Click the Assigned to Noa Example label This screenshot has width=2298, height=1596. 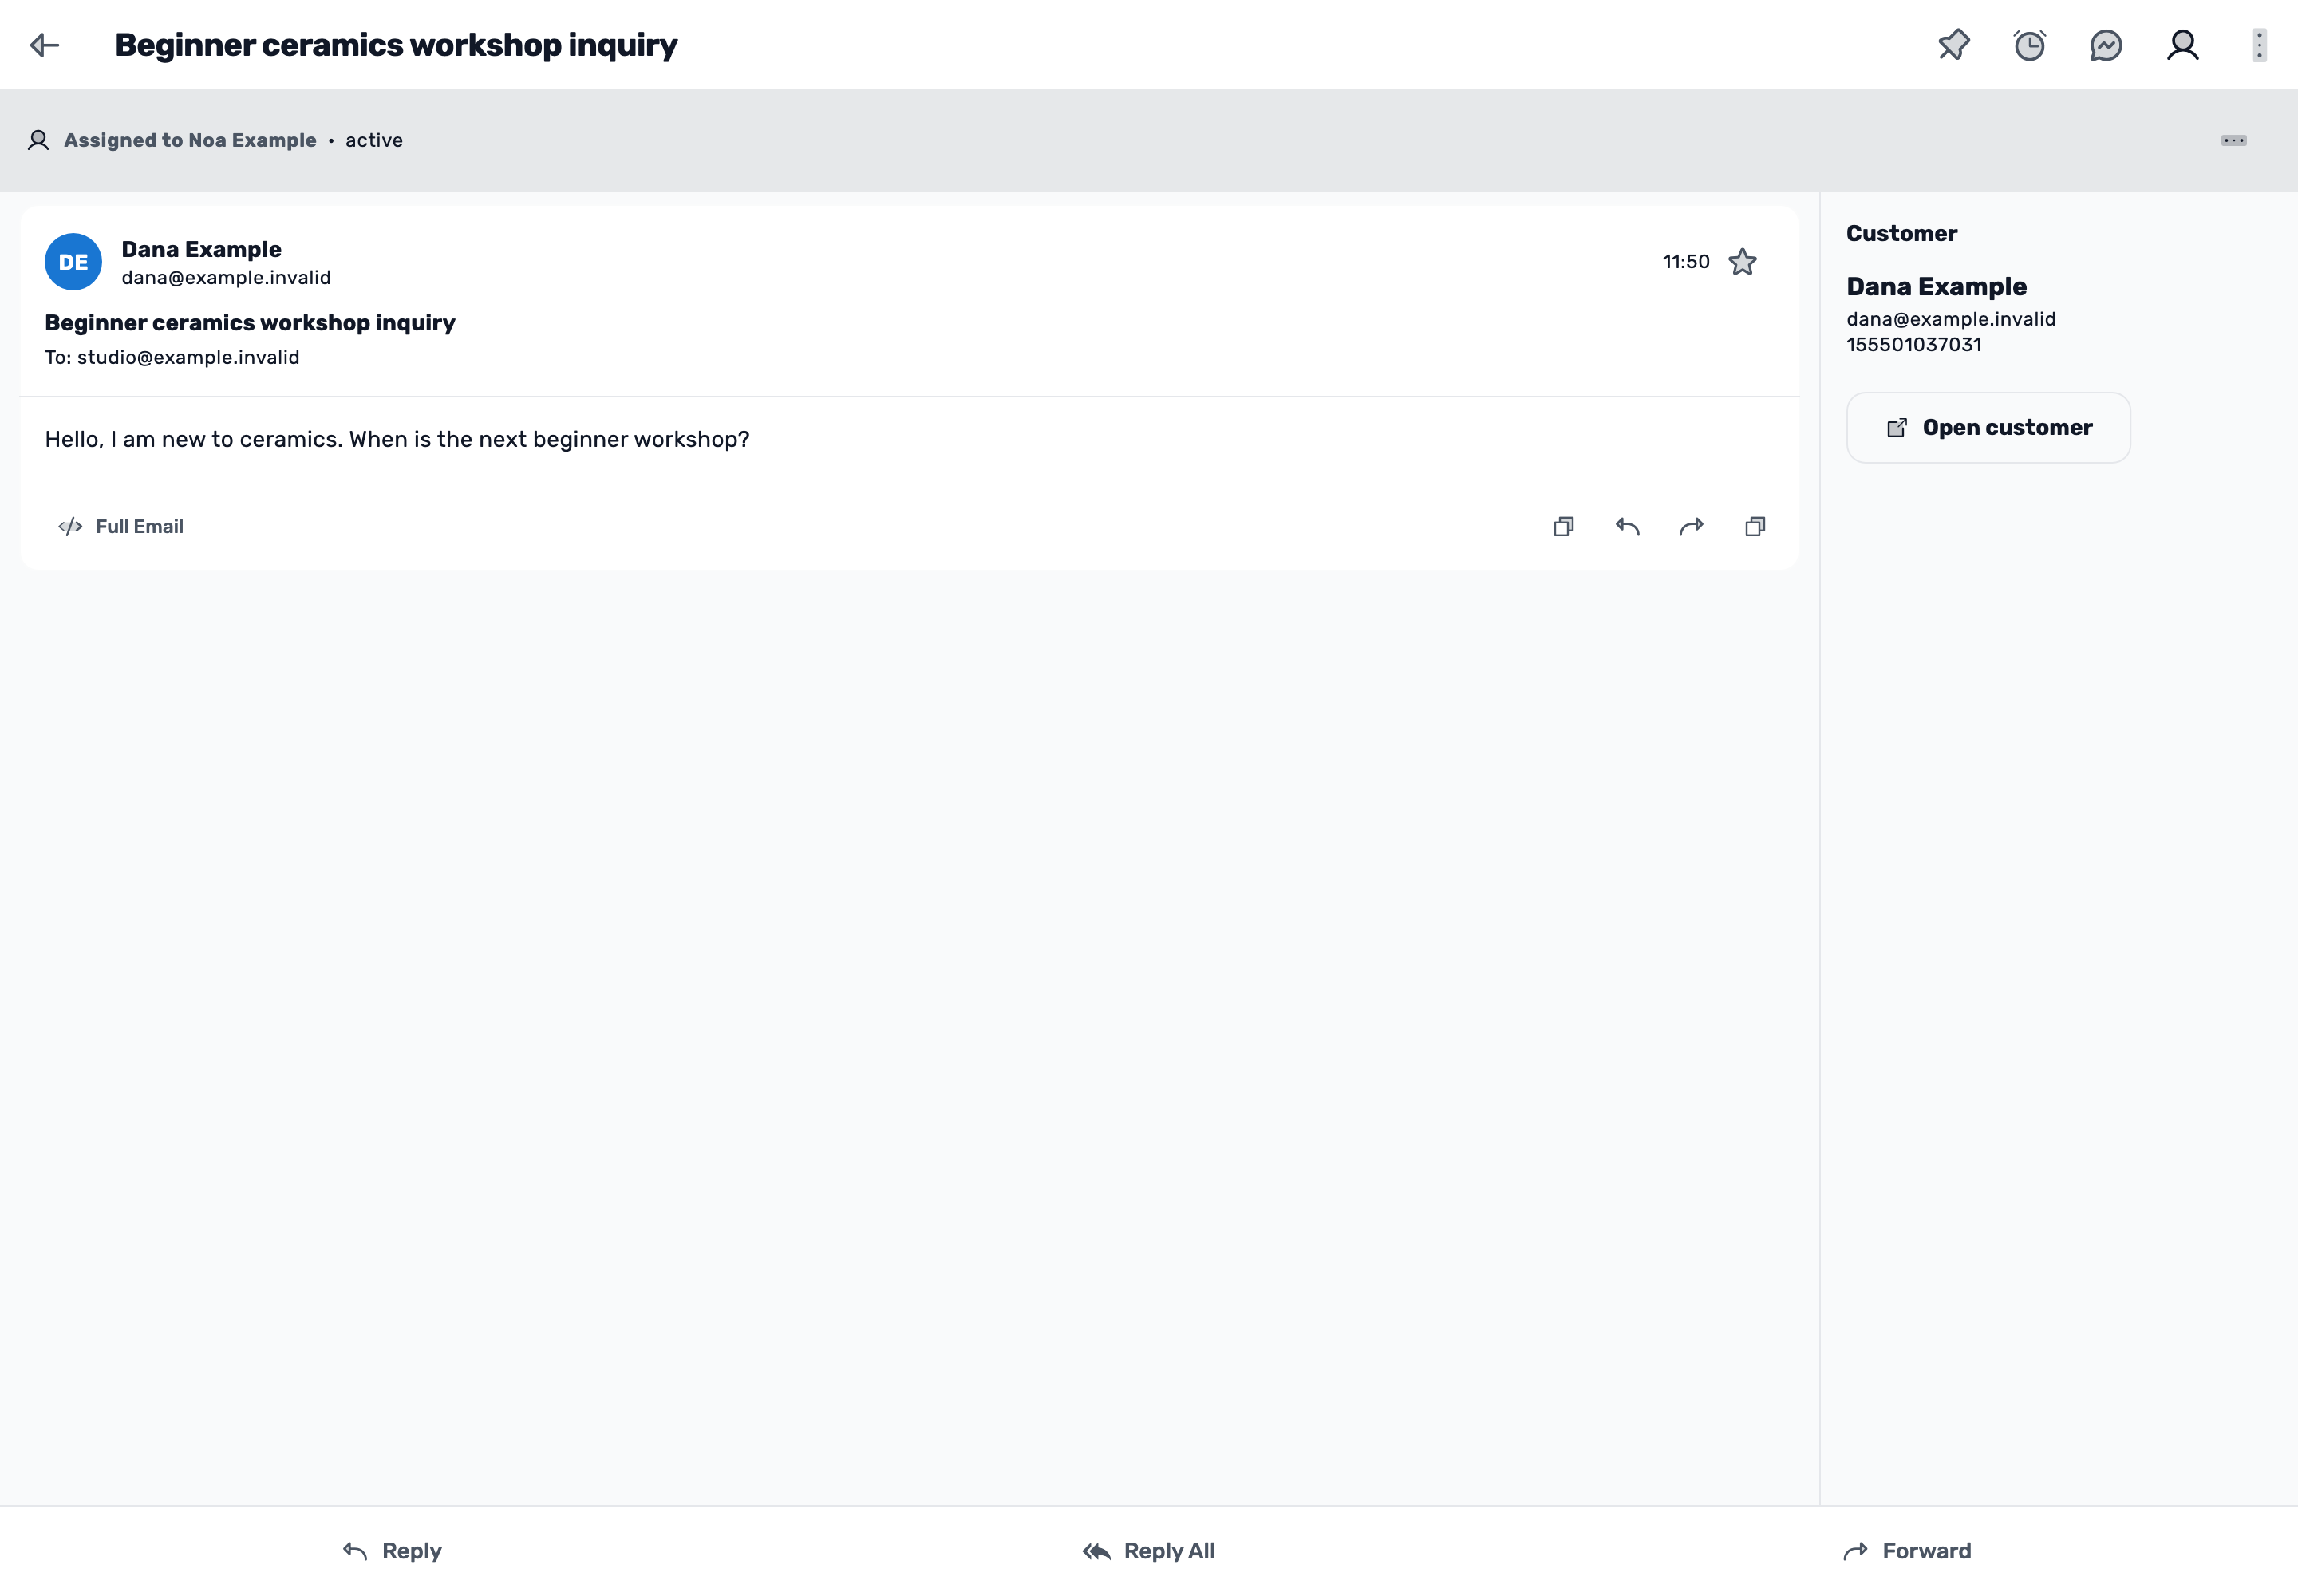click(190, 140)
